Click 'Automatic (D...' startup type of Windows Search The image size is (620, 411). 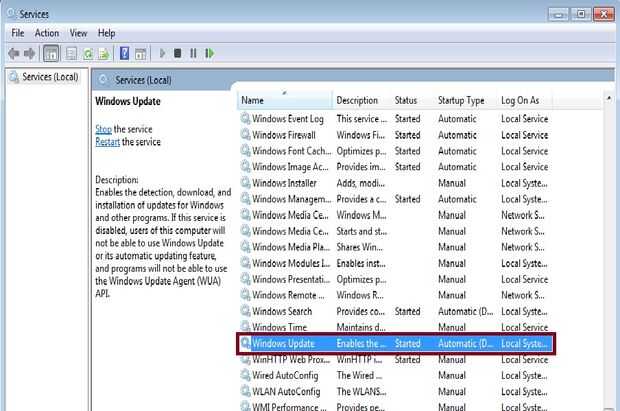465,311
